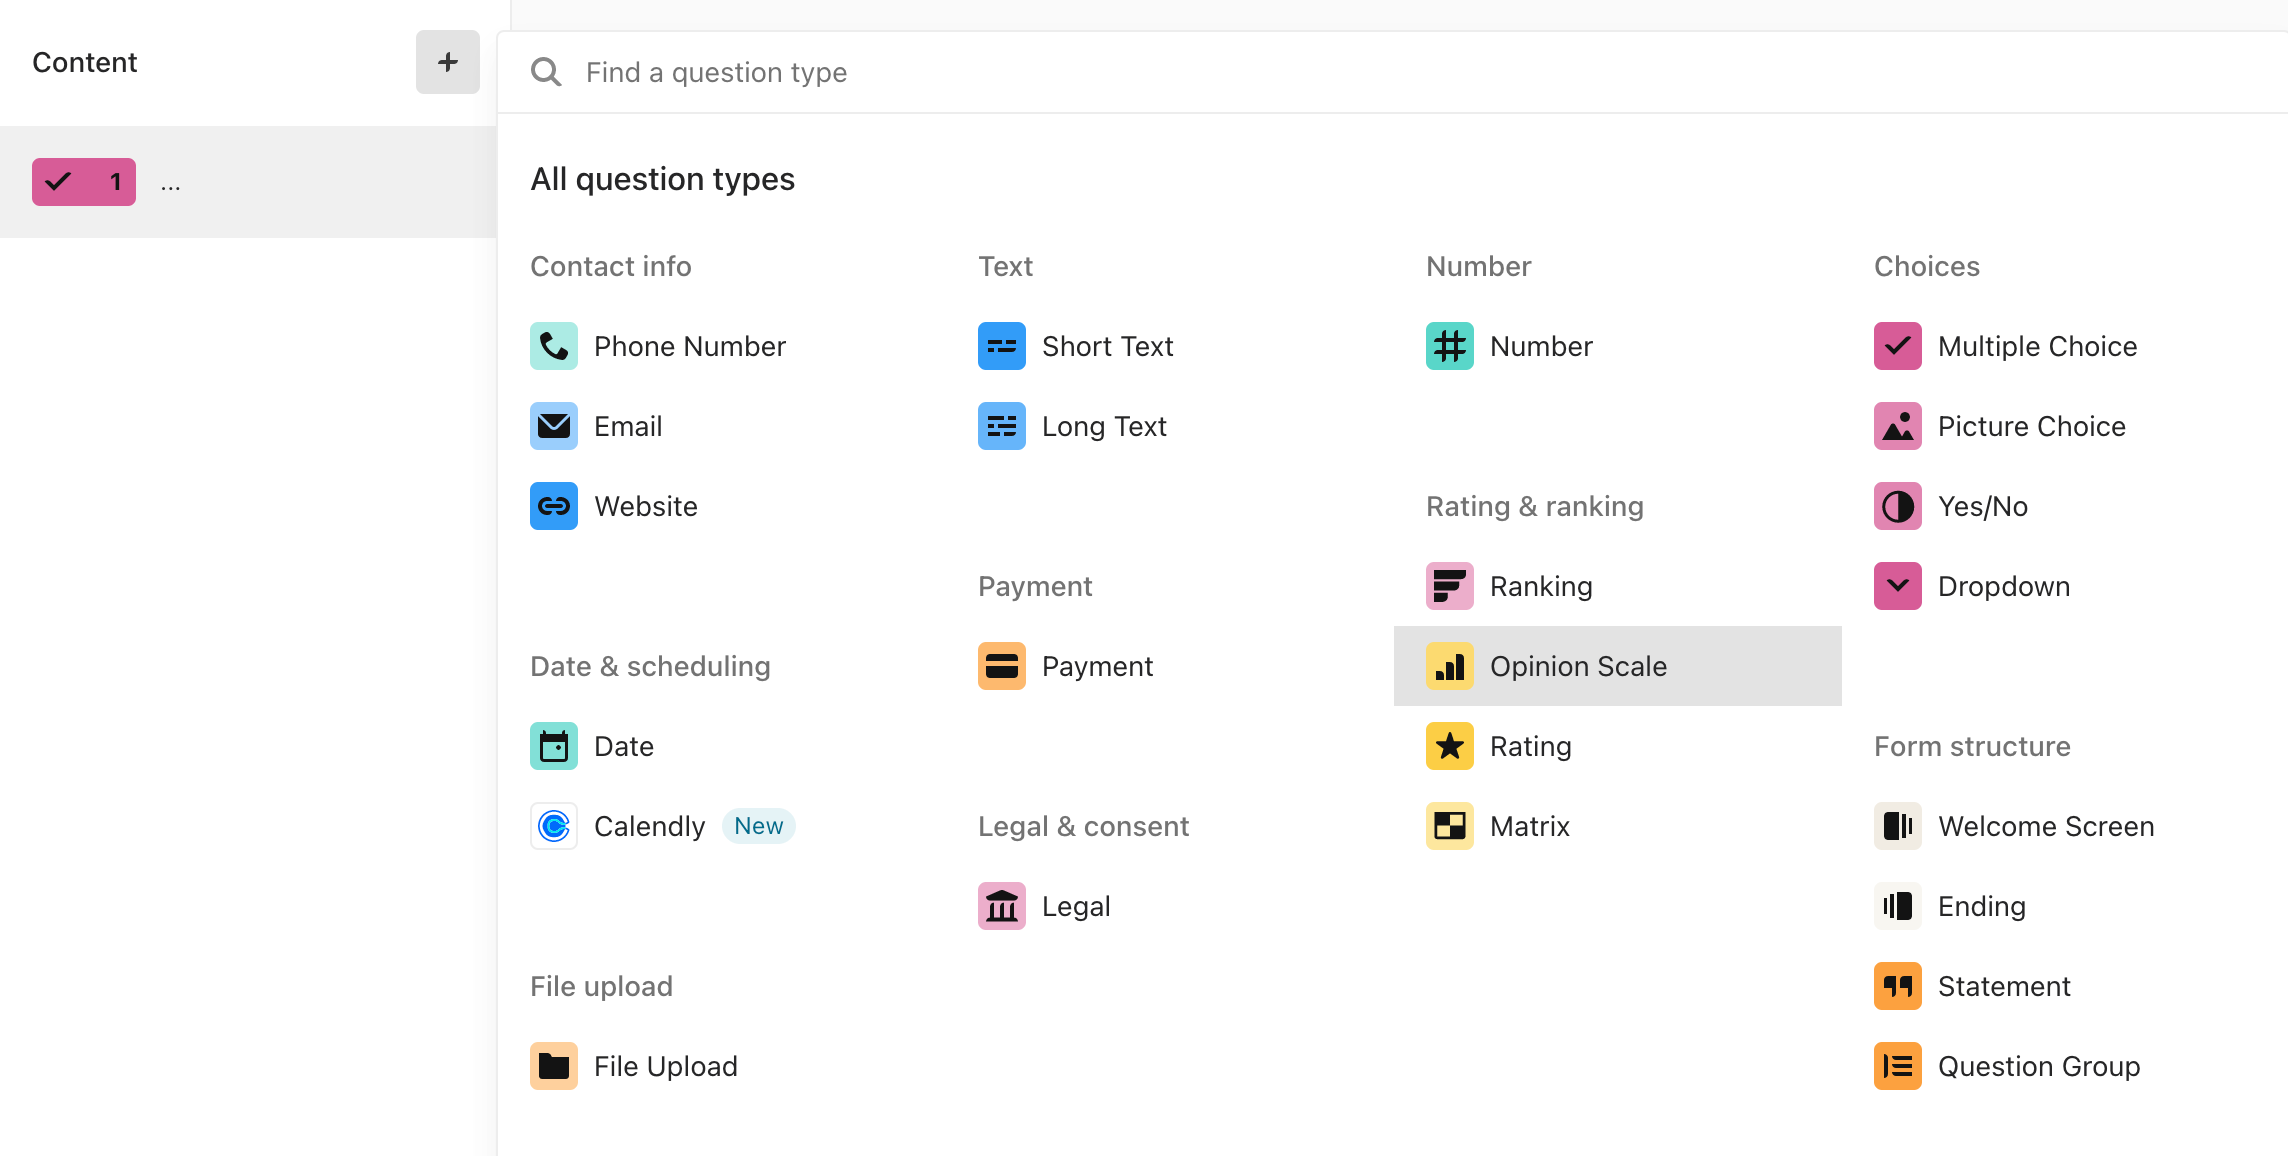Click the All question types heading
This screenshot has height=1156, width=2288.
click(663, 179)
